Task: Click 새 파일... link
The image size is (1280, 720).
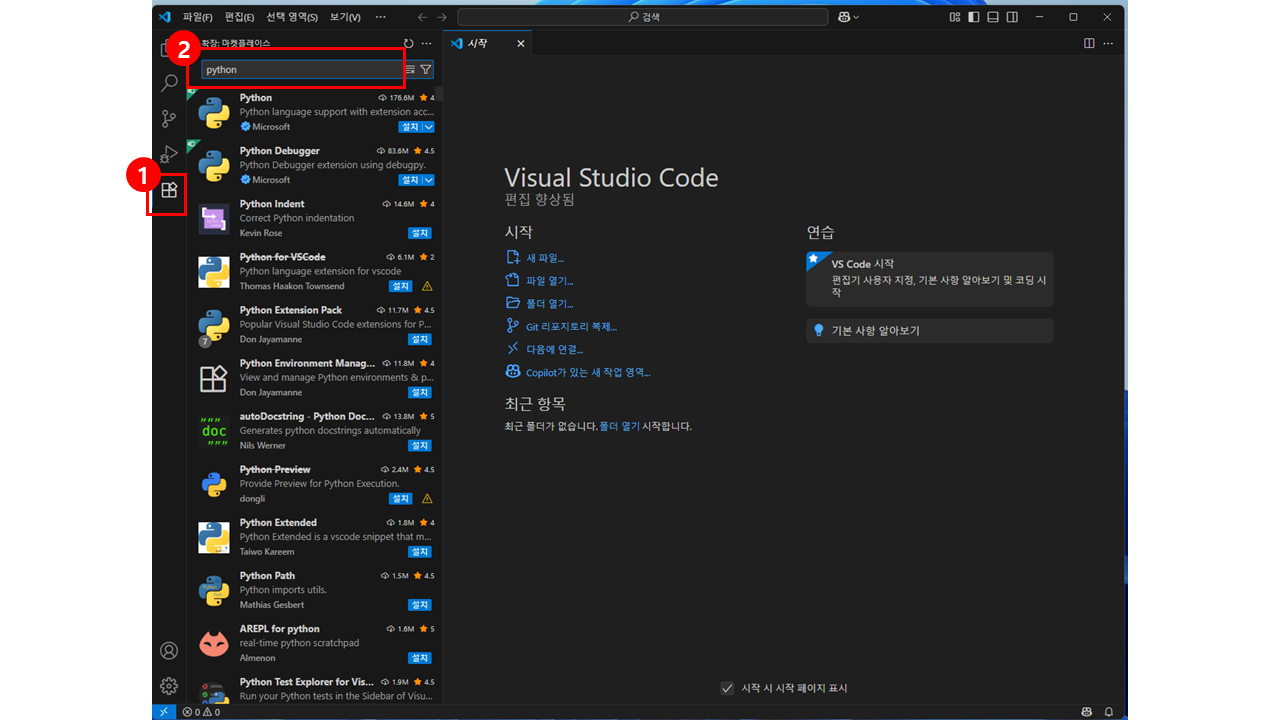Action: coord(545,258)
